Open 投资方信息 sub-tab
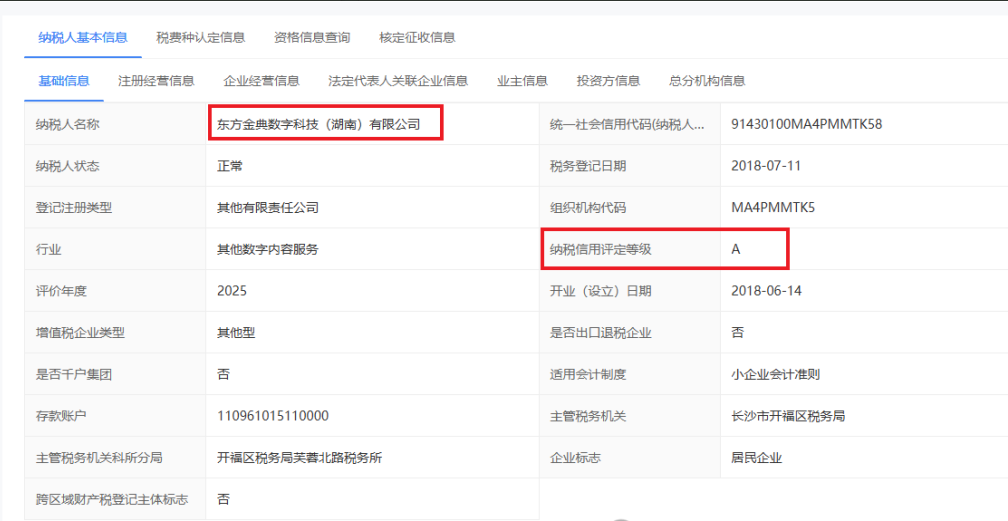 pos(608,81)
